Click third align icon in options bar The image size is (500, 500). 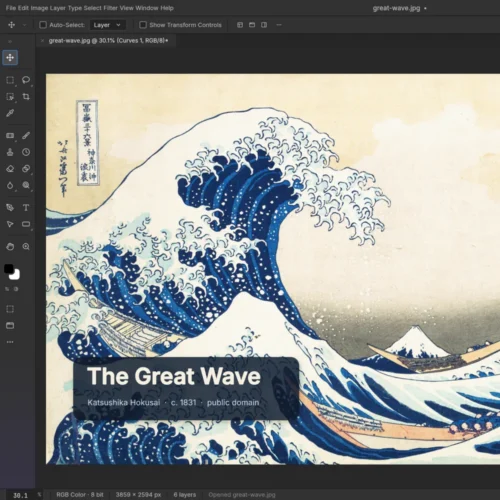pyautogui.click(x=264, y=25)
